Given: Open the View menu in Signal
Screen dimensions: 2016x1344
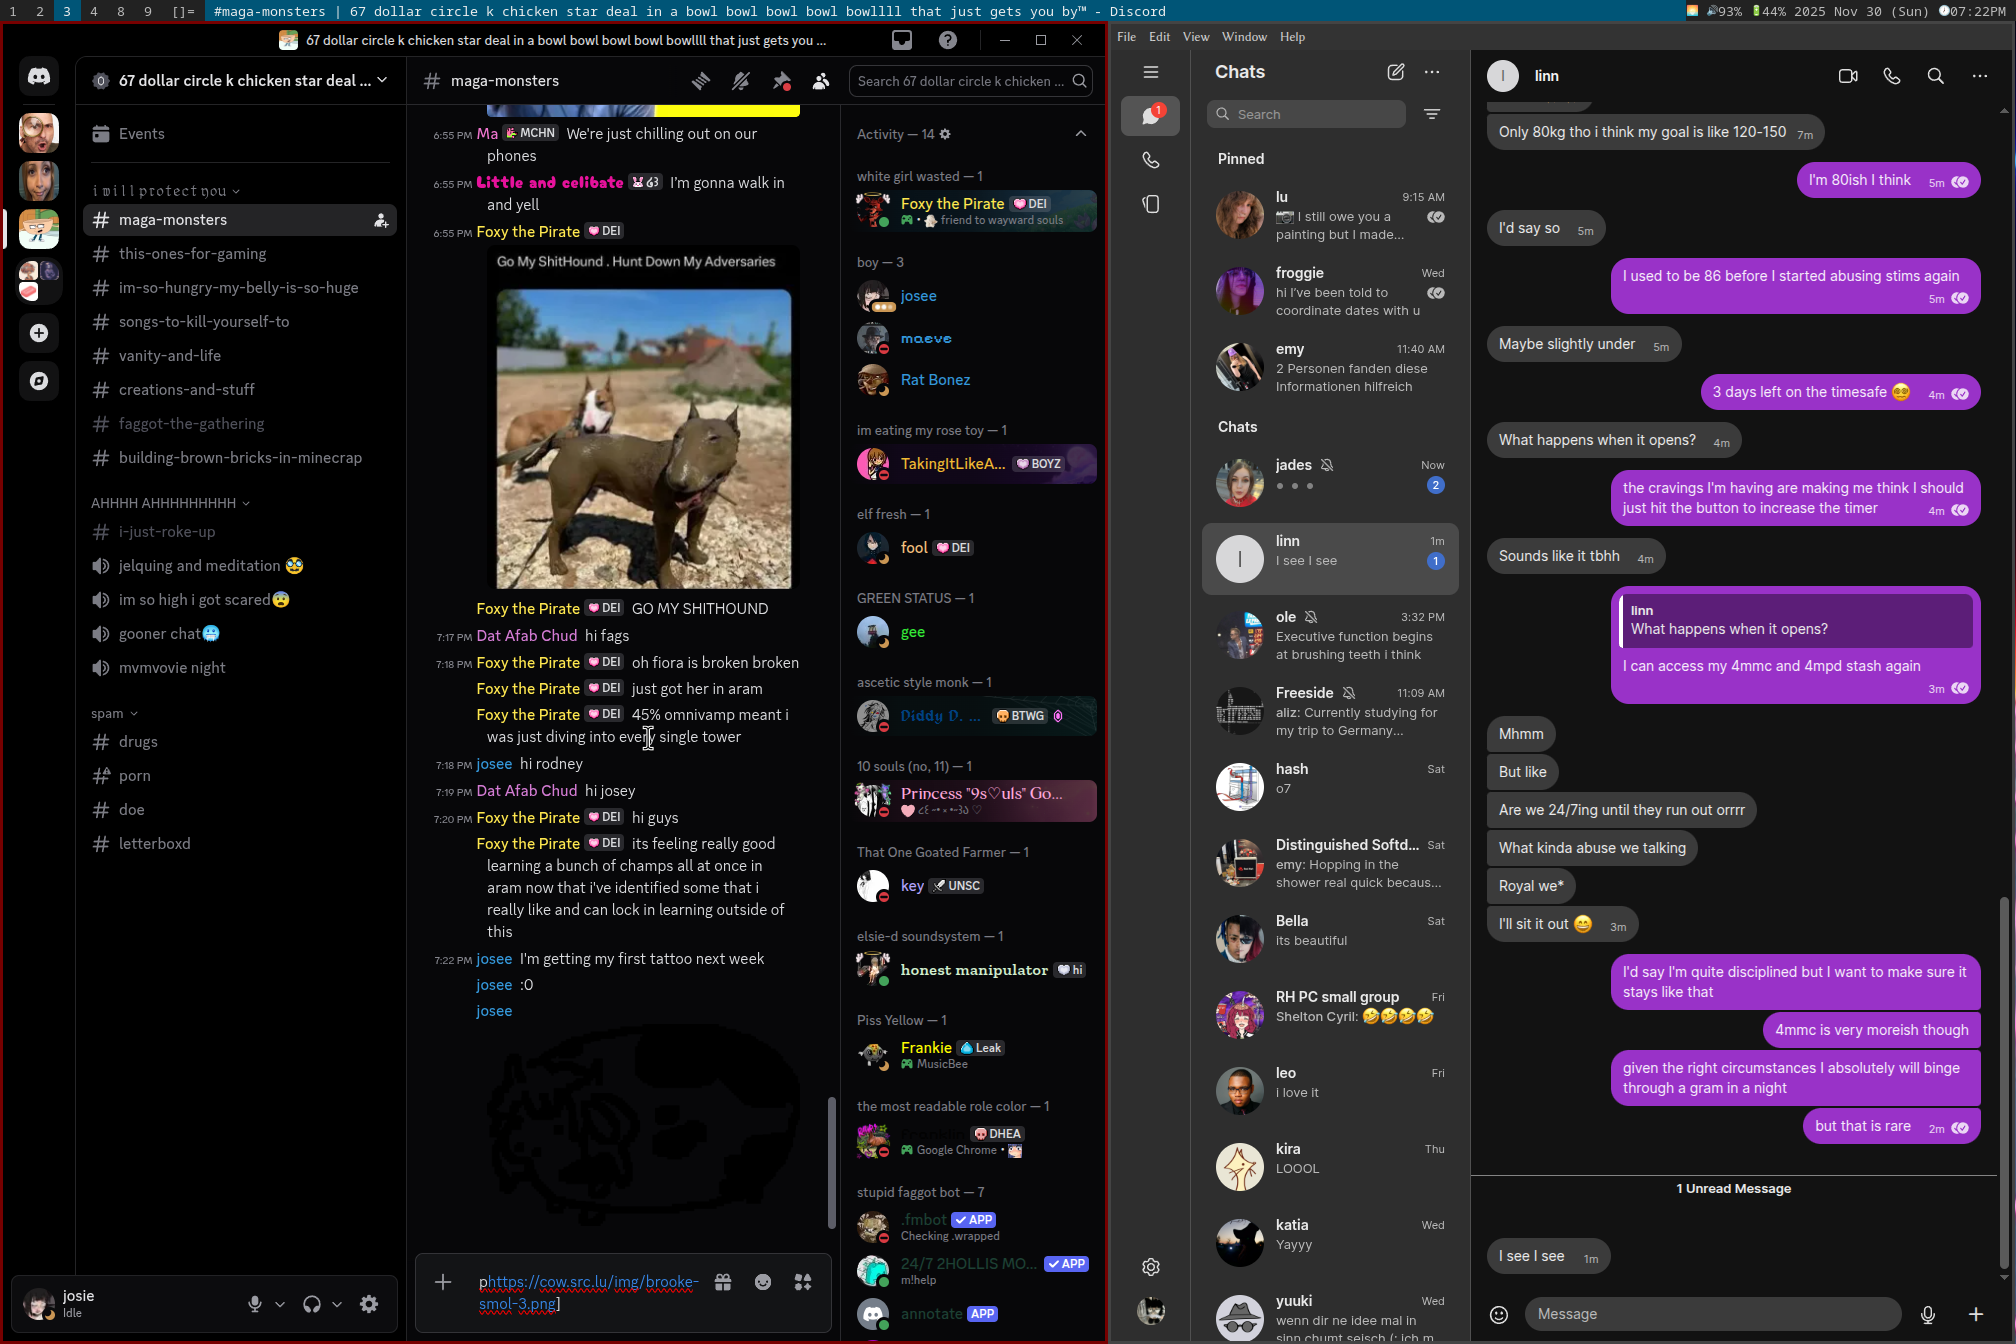Looking at the screenshot, I should click(x=1196, y=37).
